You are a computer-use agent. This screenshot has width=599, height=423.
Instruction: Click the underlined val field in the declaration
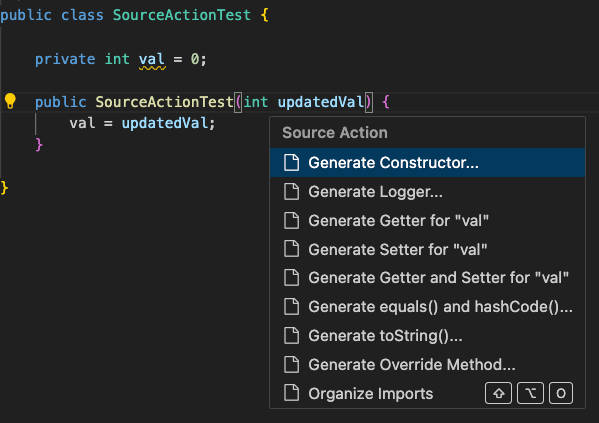point(152,60)
